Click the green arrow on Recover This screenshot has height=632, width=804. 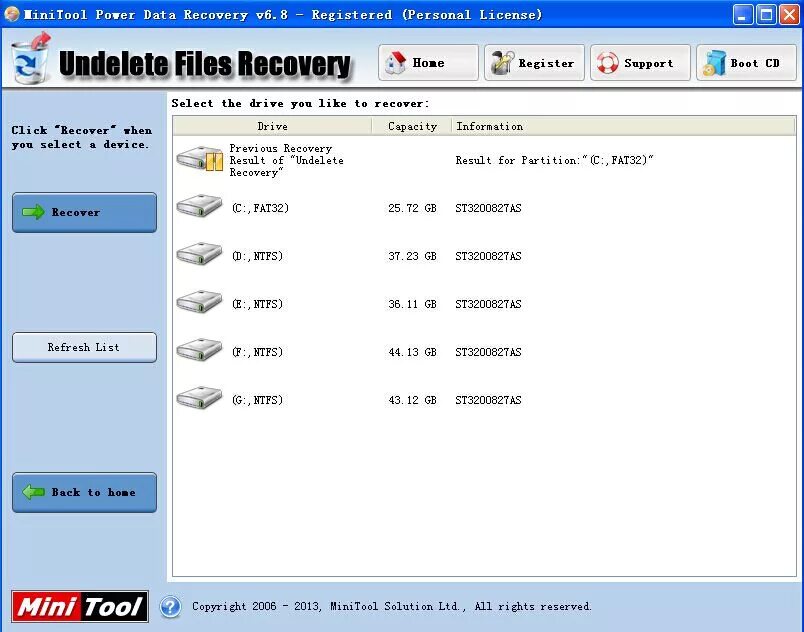tap(33, 212)
